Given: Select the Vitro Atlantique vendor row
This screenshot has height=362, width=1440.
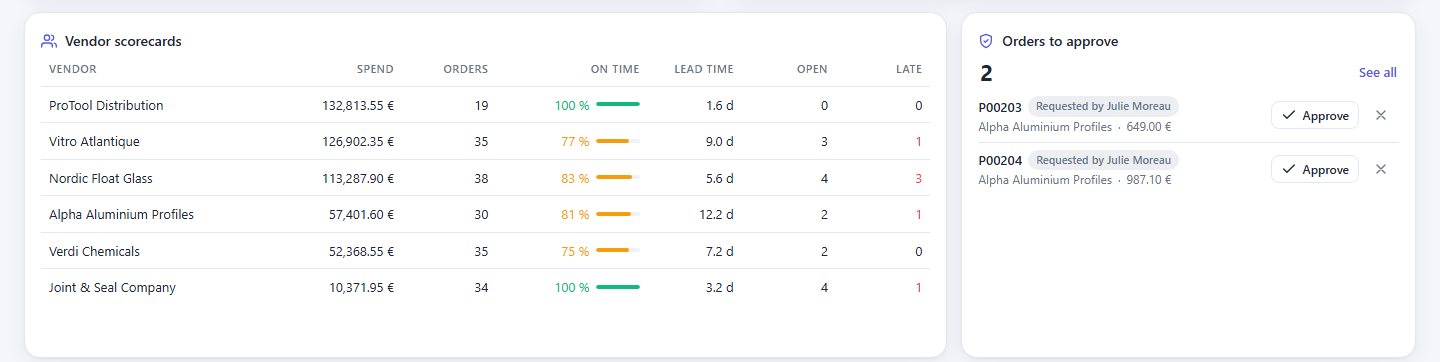Looking at the screenshot, I should (x=485, y=142).
